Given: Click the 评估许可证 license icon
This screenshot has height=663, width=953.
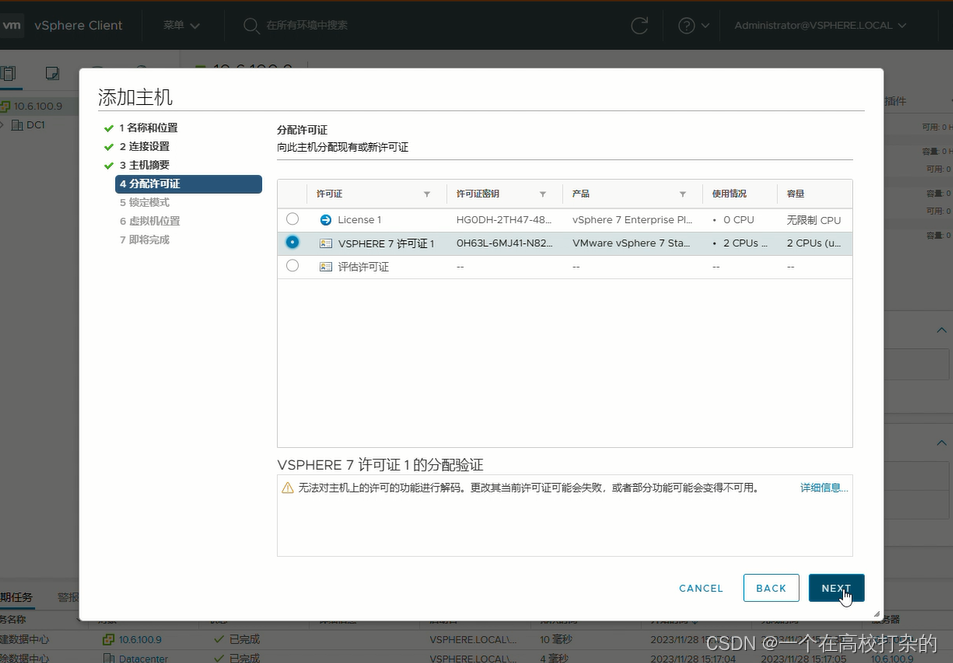Looking at the screenshot, I should [326, 267].
